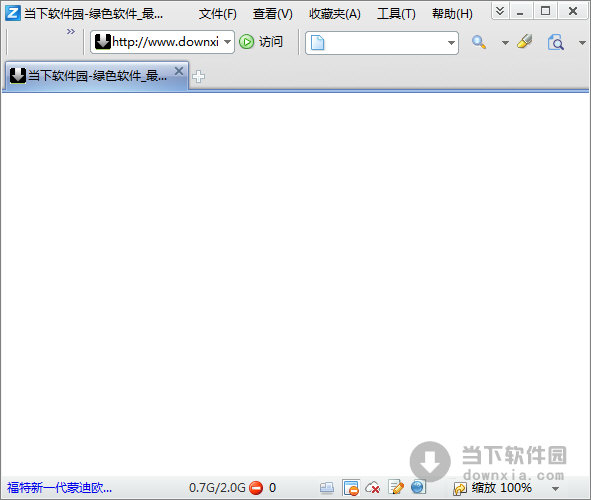591x500 pixels.
Task: Click the green 访问 go button
Action: 261,41
